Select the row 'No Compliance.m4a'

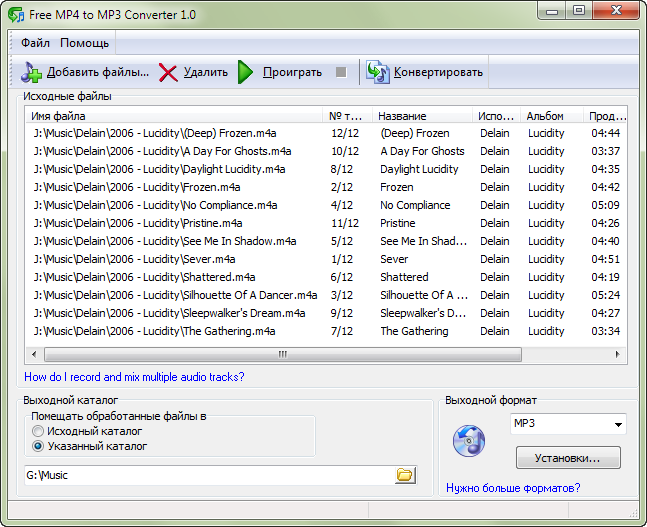coord(326,205)
